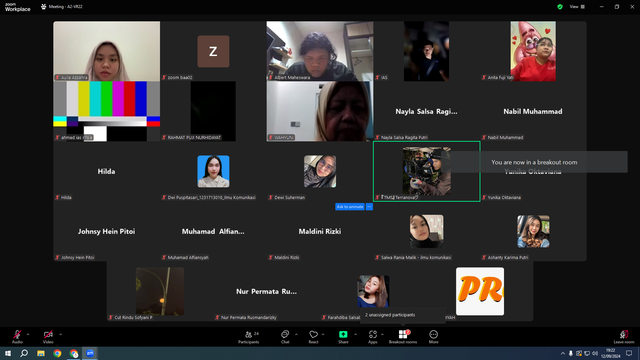Open the first Chrome taskbar icon

coord(57,353)
